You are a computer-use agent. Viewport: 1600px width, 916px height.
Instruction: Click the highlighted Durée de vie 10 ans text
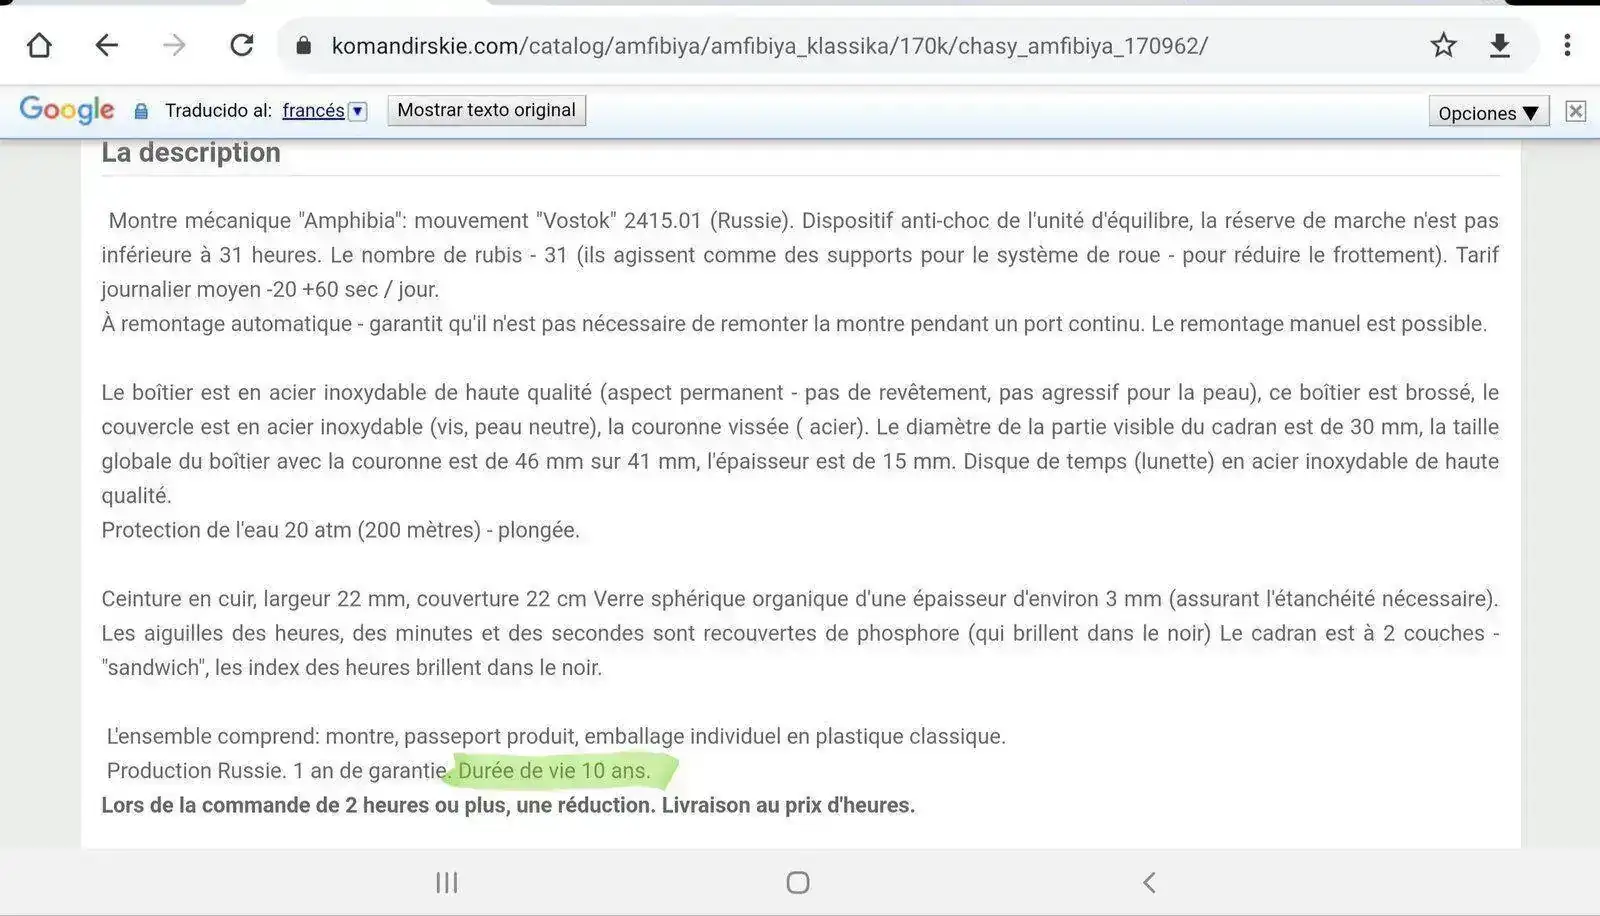(x=554, y=771)
